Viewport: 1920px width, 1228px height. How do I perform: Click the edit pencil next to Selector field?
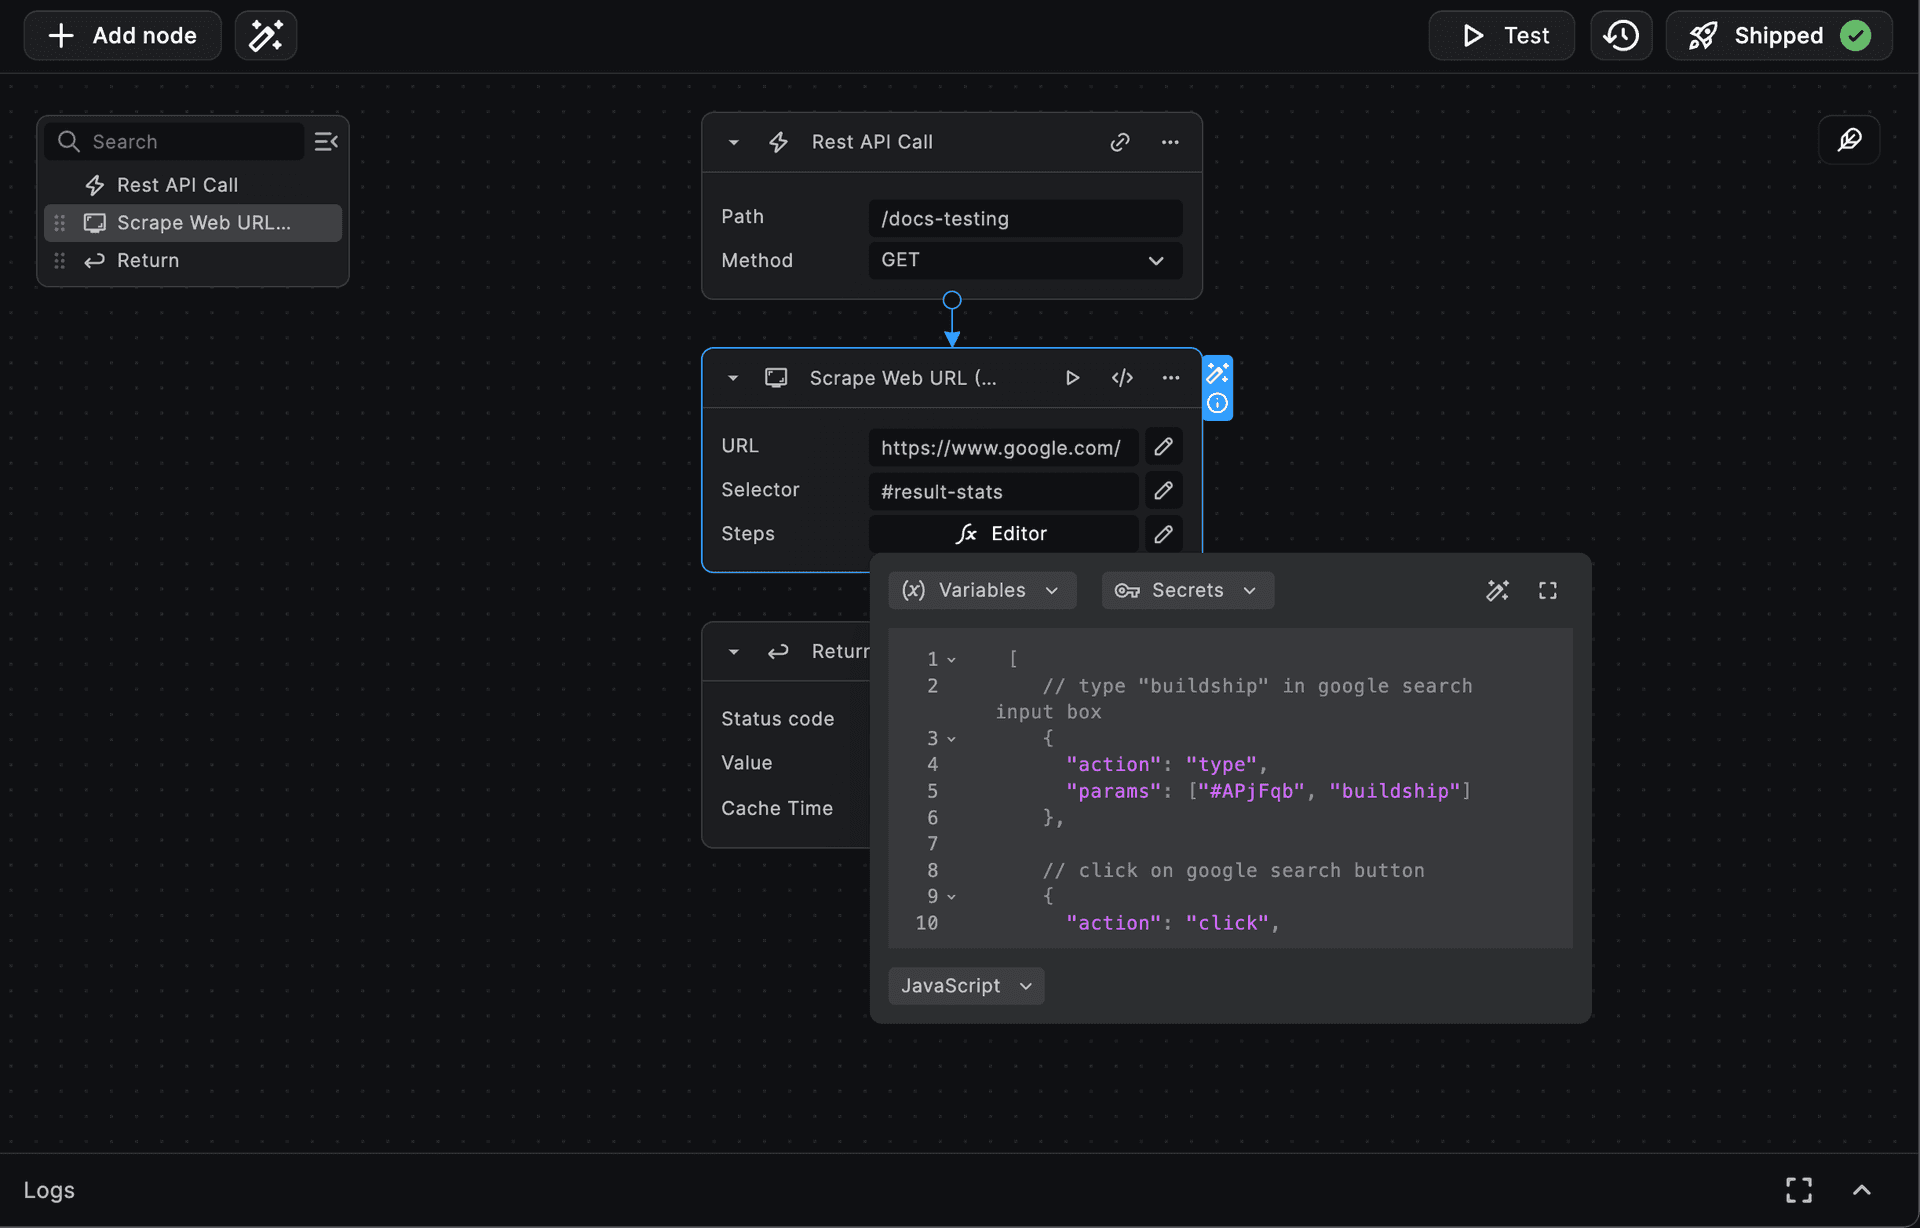(1163, 491)
